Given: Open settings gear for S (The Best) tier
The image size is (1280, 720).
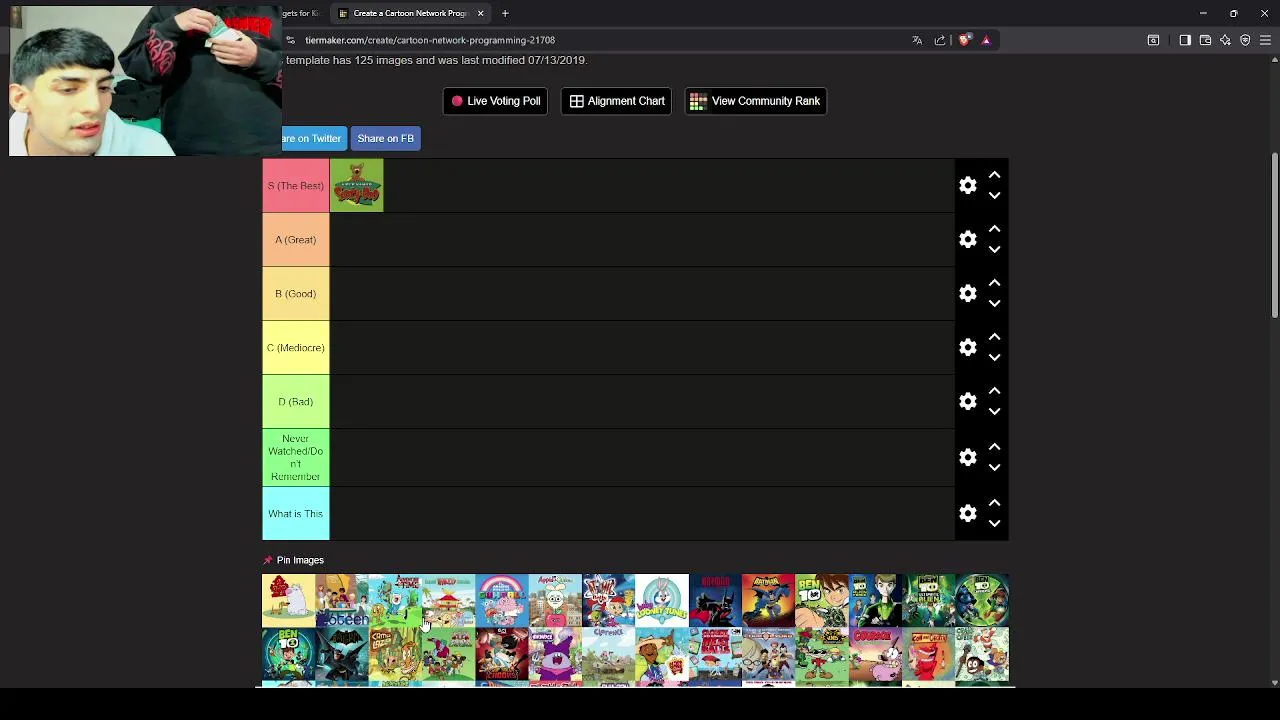Looking at the screenshot, I should click(x=967, y=186).
